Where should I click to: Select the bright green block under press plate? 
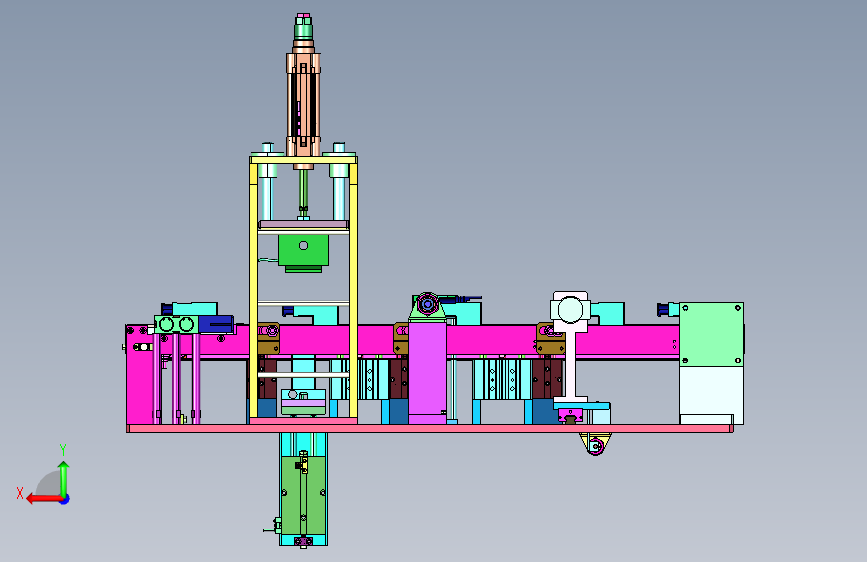[x=303, y=252]
